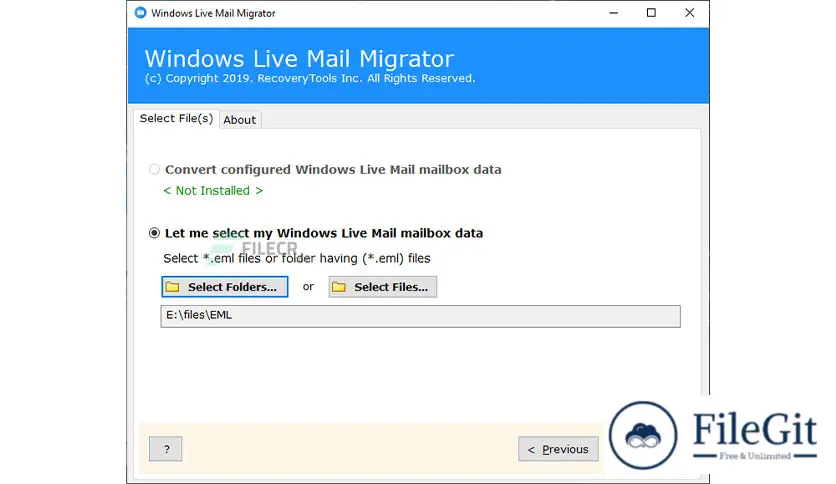836x484 pixels.
Task: Click the Windows Live Mail Migrator title bar icon
Action: (140, 13)
